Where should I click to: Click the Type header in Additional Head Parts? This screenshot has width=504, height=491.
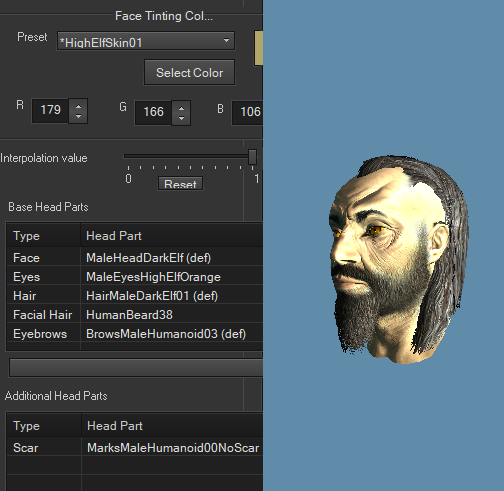point(44,426)
